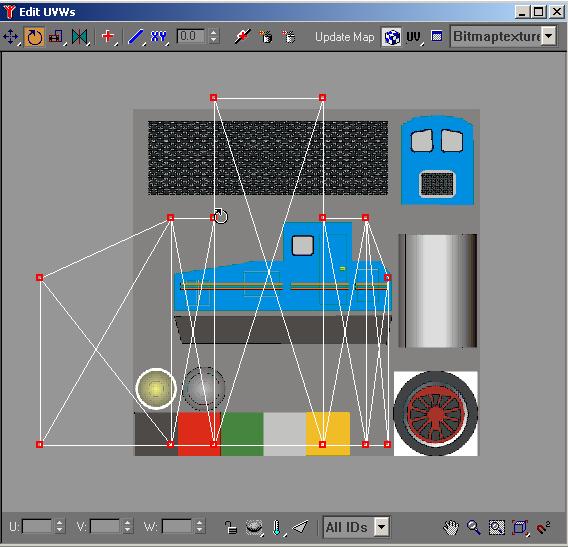Screen dimensions: 568x547
Task: Select the Move tool in toolbar
Action: tap(11, 37)
